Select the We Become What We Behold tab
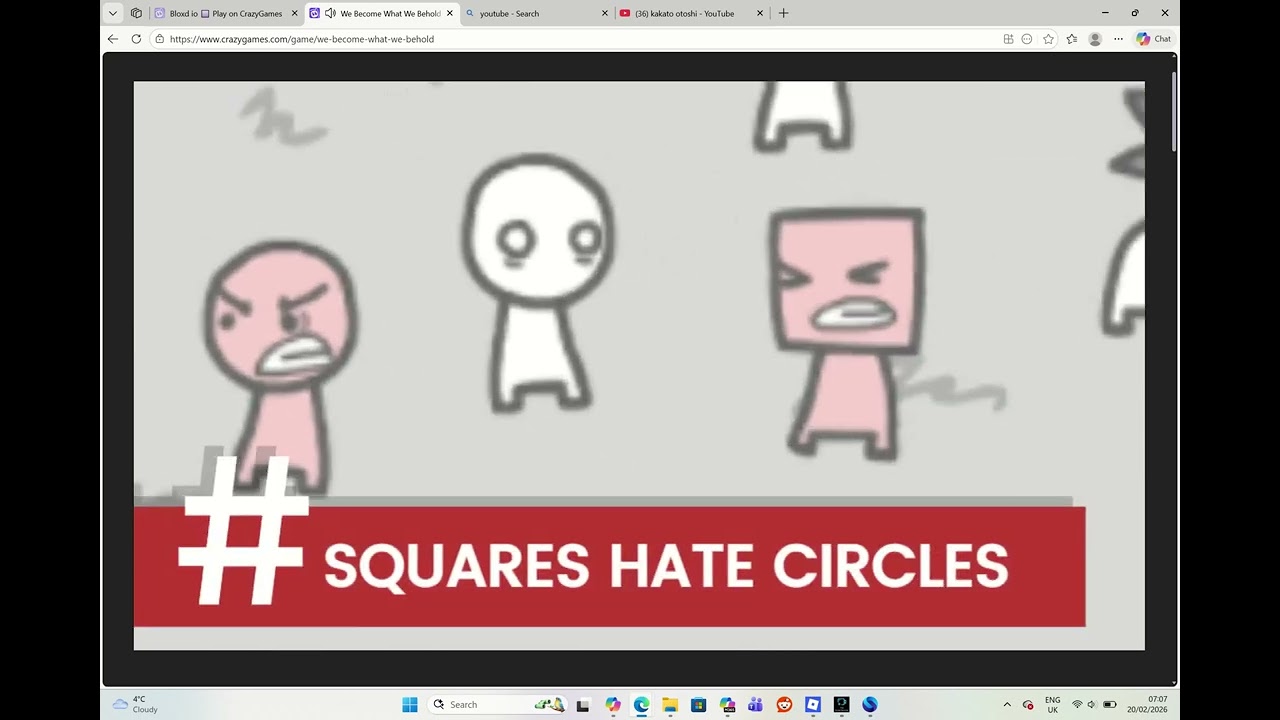 tap(380, 13)
